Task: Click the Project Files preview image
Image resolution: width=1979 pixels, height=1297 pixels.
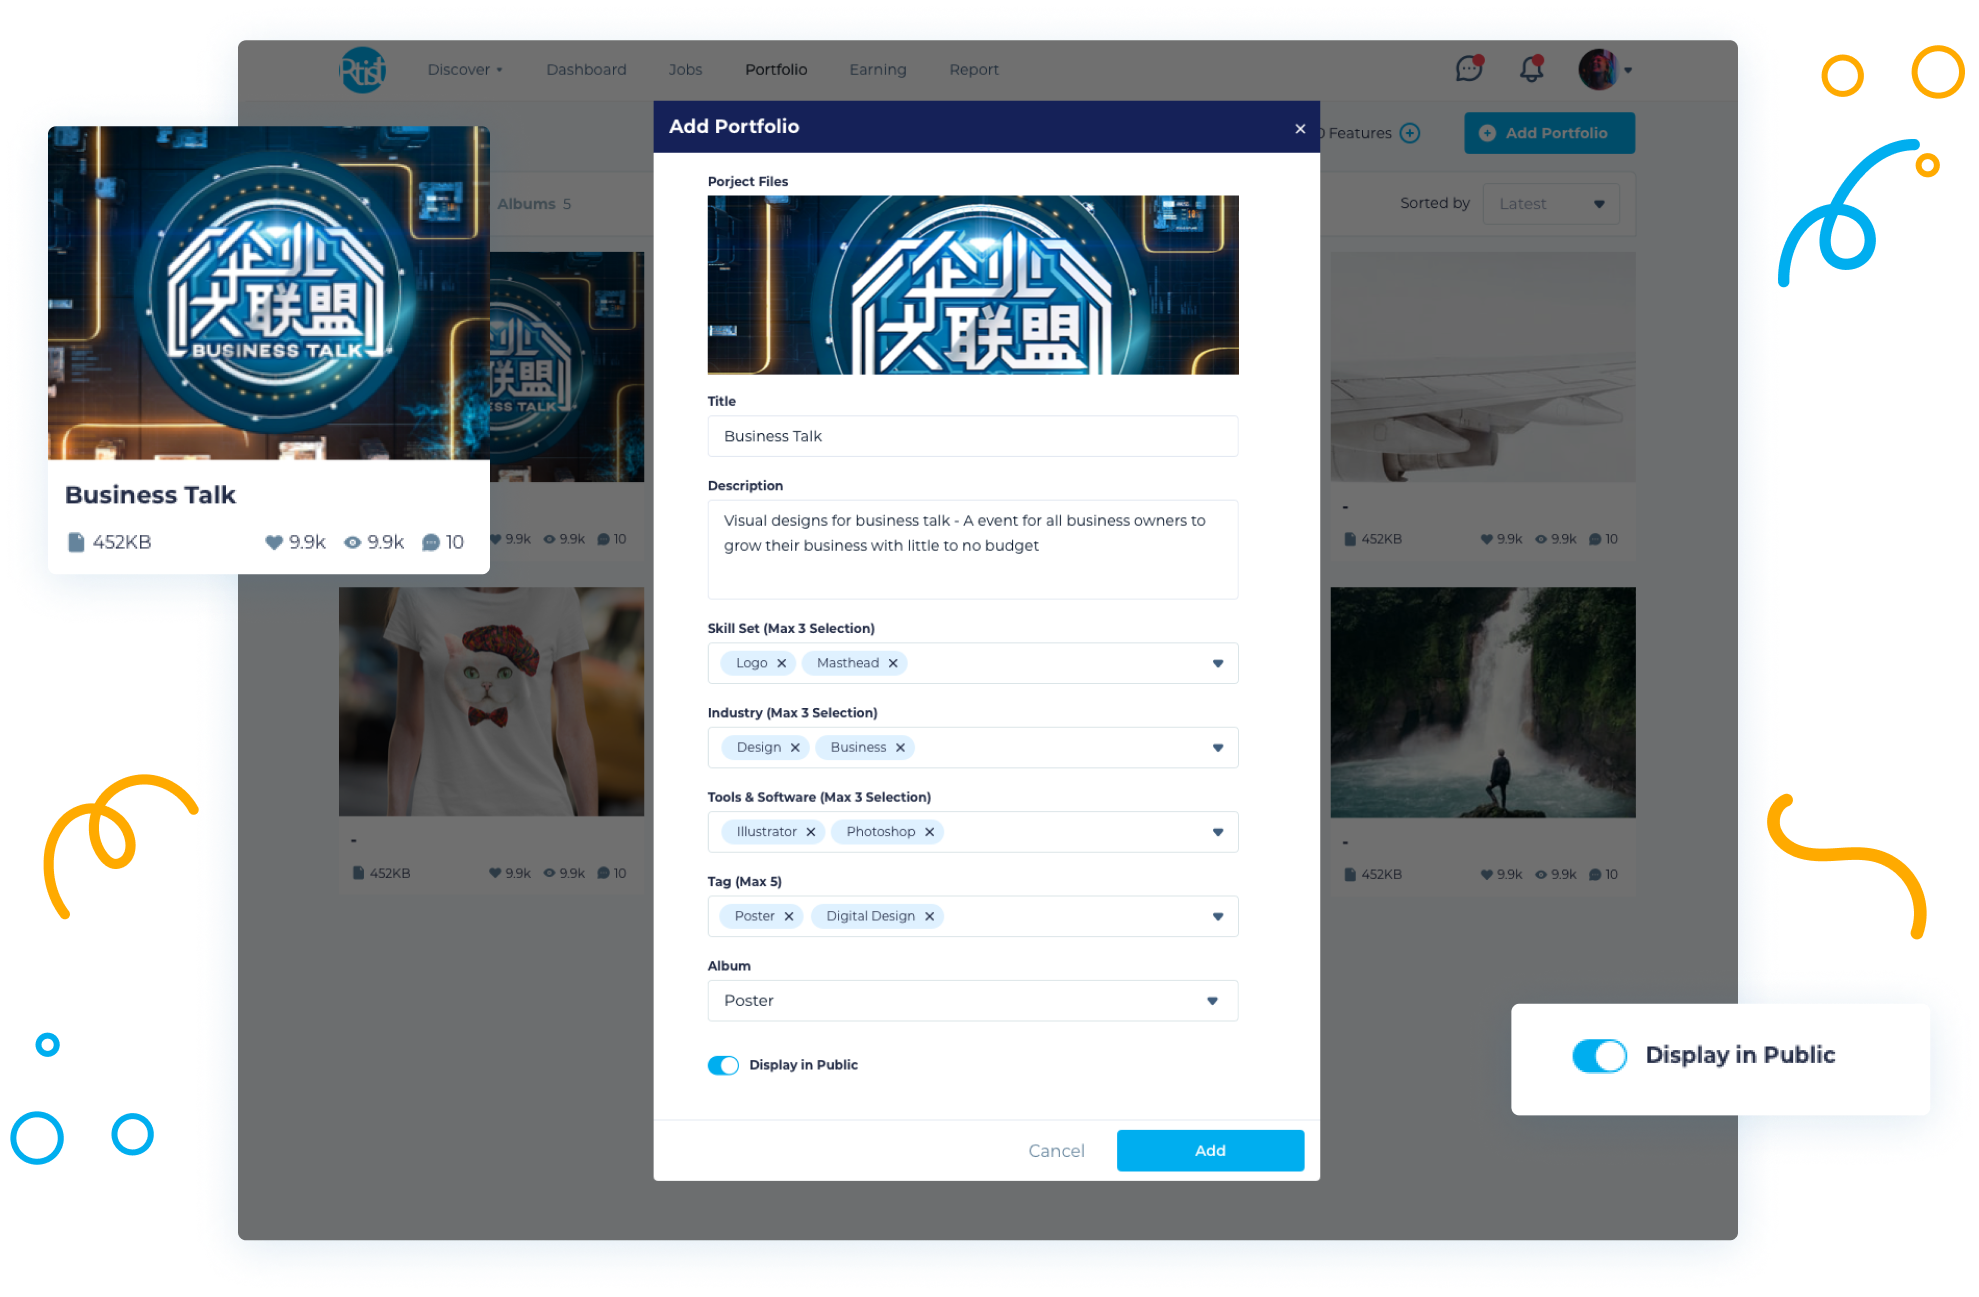Action: coord(972,285)
